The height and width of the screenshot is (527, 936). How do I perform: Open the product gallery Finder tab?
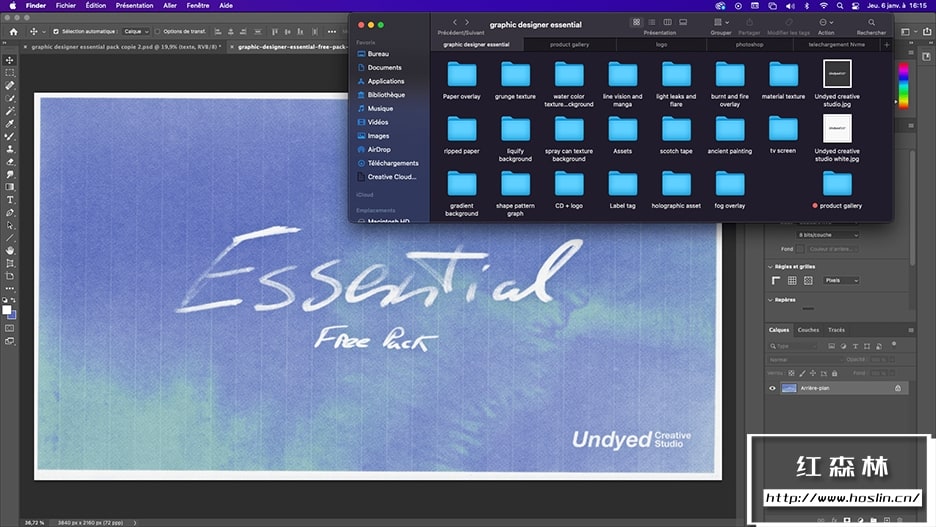pos(569,45)
